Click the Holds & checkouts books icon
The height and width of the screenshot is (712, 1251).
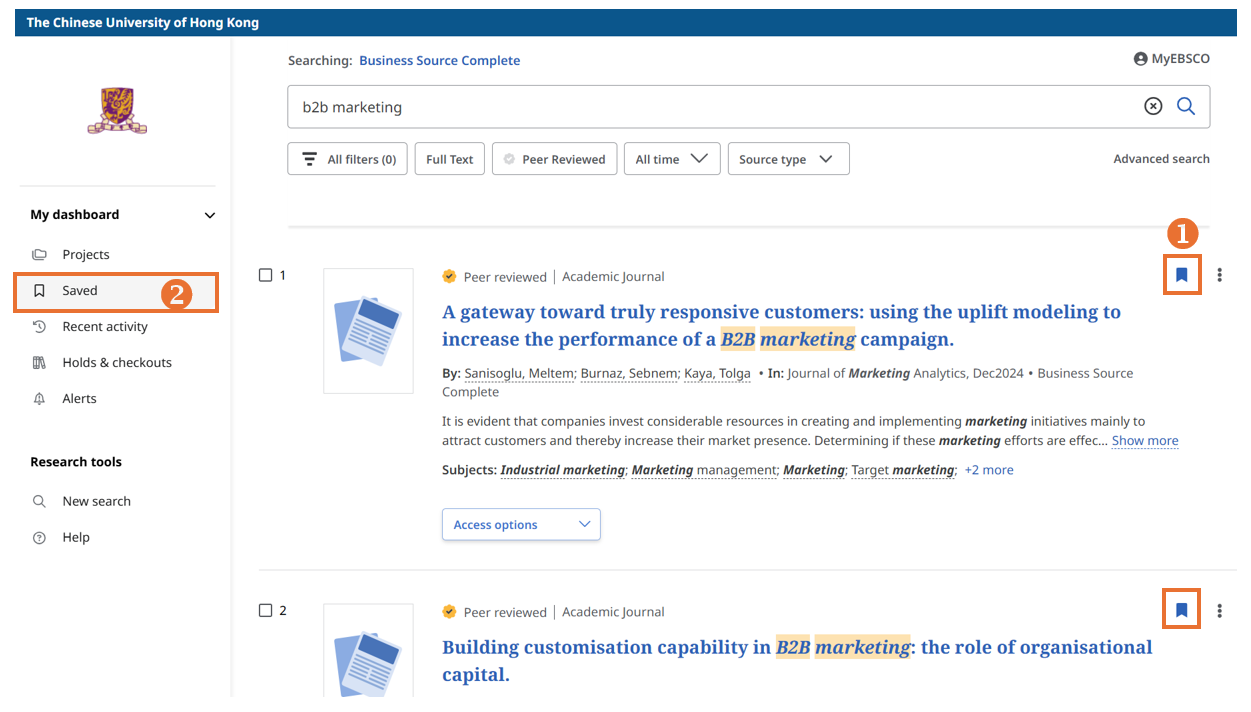(39, 362)
